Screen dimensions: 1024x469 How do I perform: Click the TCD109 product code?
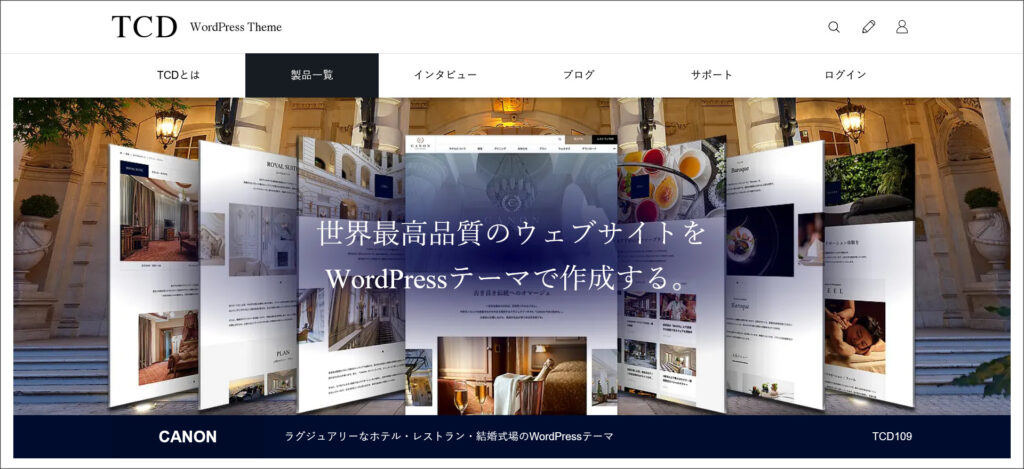pyautogui.click(x=891, y=437)
